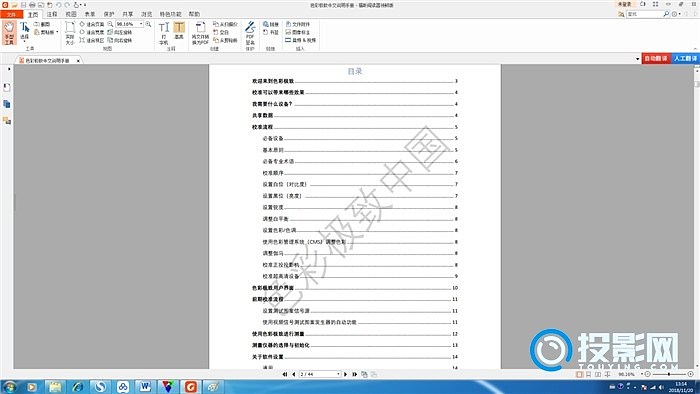Open the bookmarks panel in left sidebar
This screenshot has height=394, width=700.
pos(7,87)
